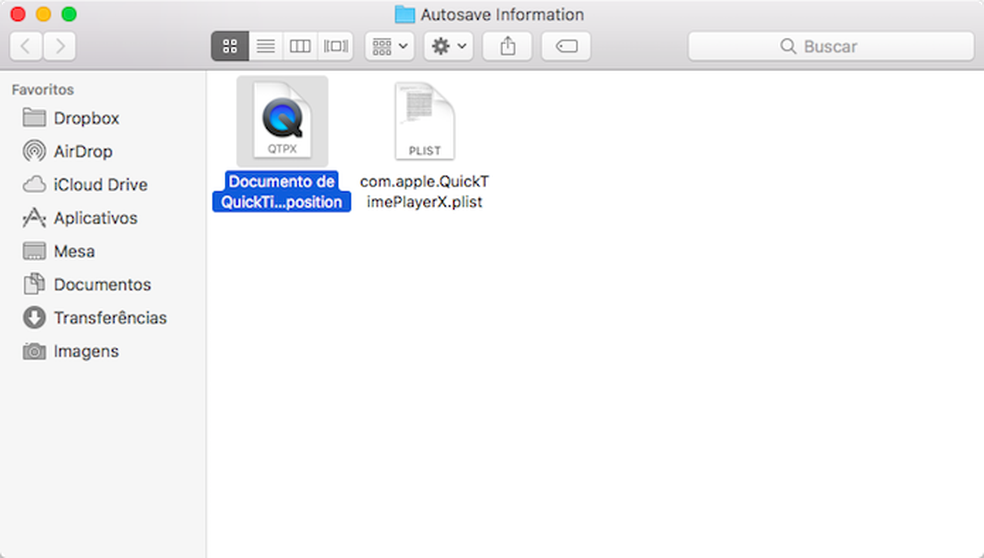Switch to column view
The height and width of the screenshot is (558, 984).
click(300, 46)
